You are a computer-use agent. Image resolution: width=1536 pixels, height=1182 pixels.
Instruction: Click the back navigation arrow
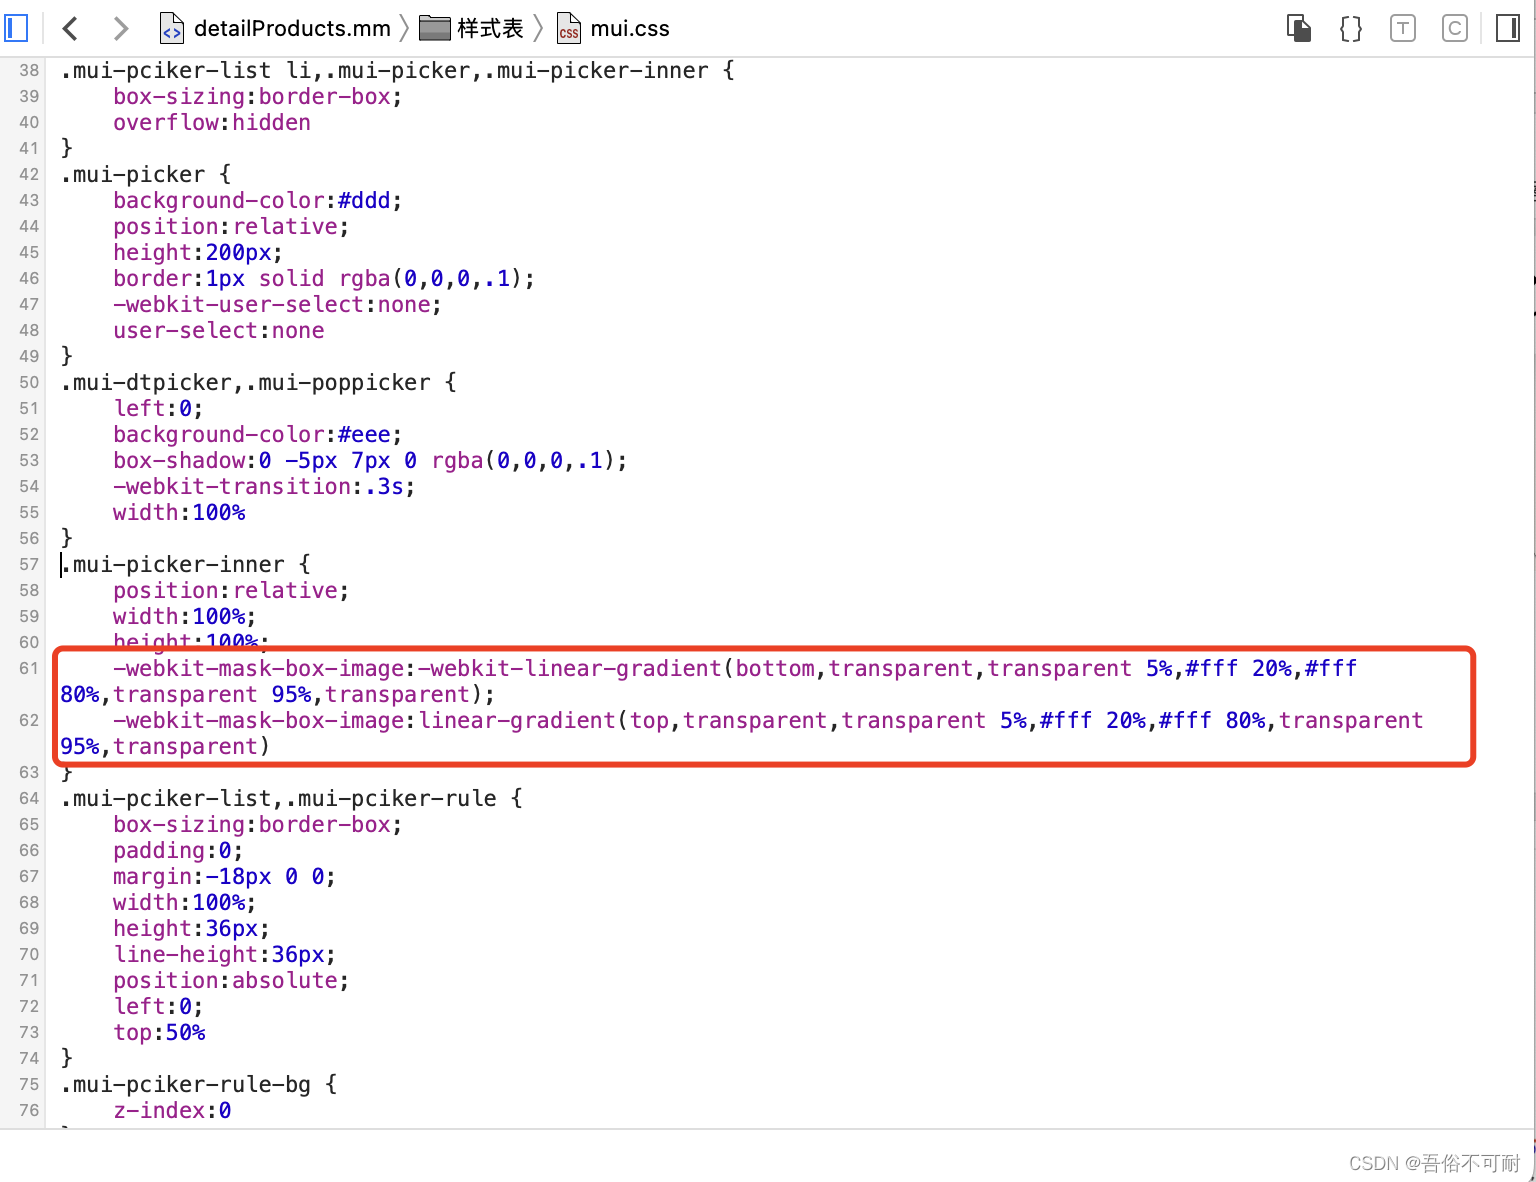click(x=70, y=28)
